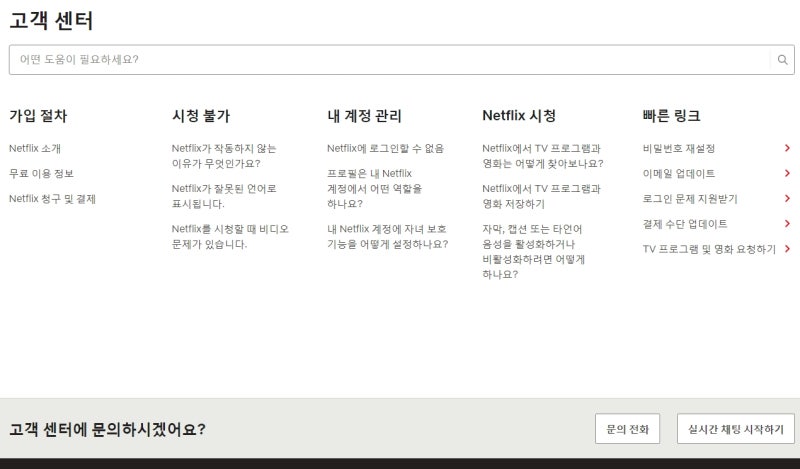Select the 이메일 업데이트 quick link
The image size is (800, 469).
point(679,174)
